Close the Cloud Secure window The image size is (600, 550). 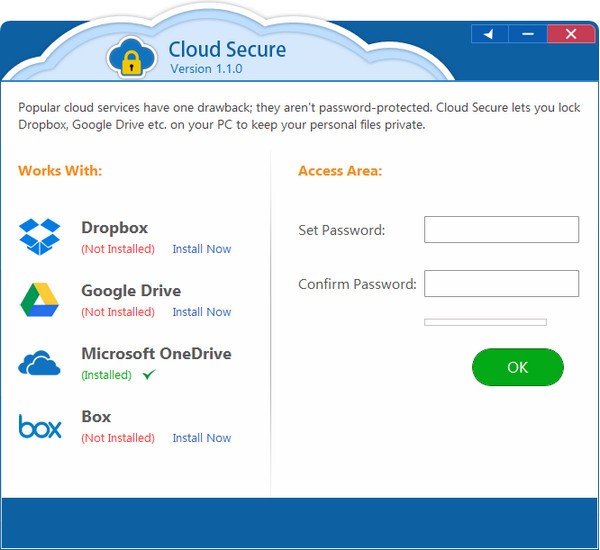[570, 34]
